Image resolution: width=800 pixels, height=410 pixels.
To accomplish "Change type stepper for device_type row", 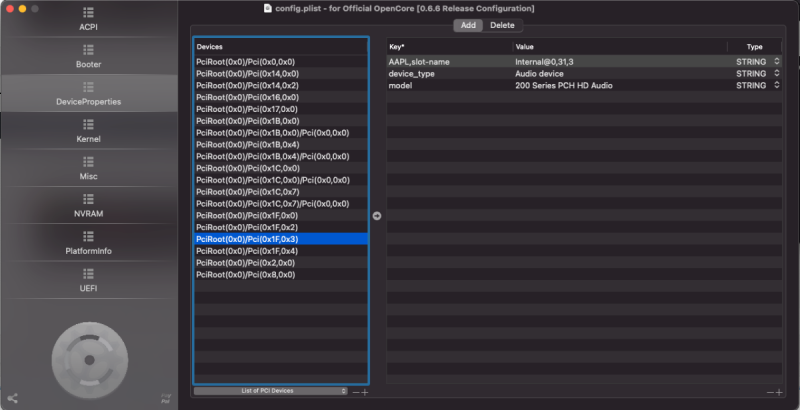I will (x=777, y=73).
